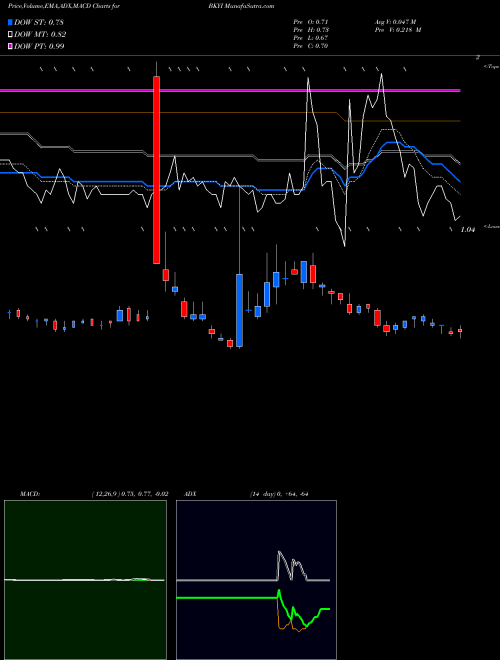The image size is (500, 660).
Task: Select the 'DOW MT: 0.82' legend label
Action: pos(40,35)
